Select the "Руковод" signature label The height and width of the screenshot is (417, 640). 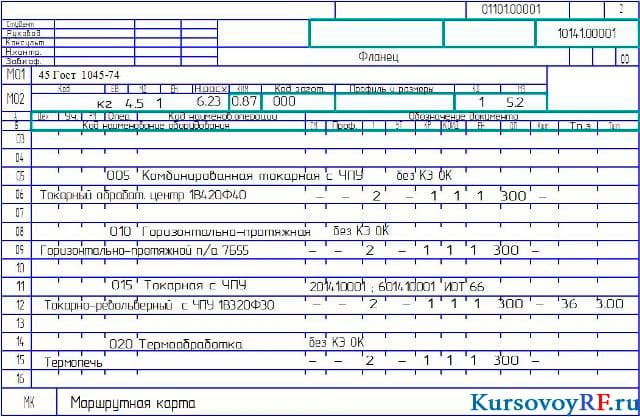23,33
